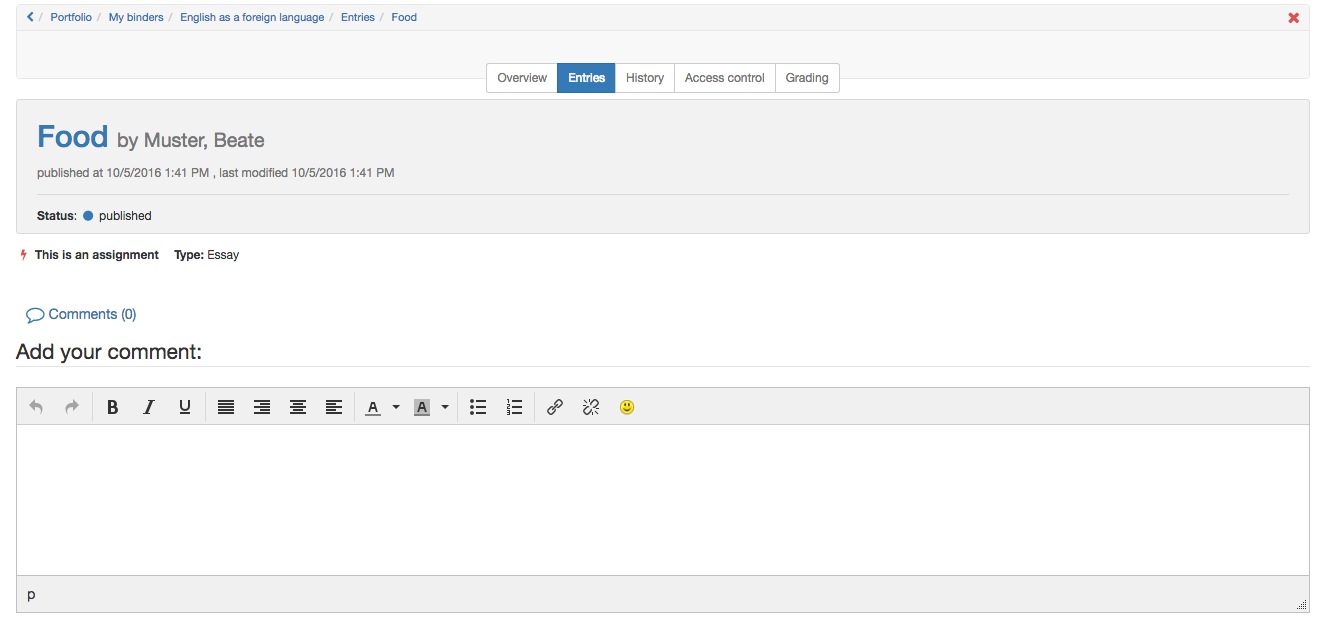Go to the Grading tab
The height and width of the screenshot is (627, 1326).
click(806, 78)
